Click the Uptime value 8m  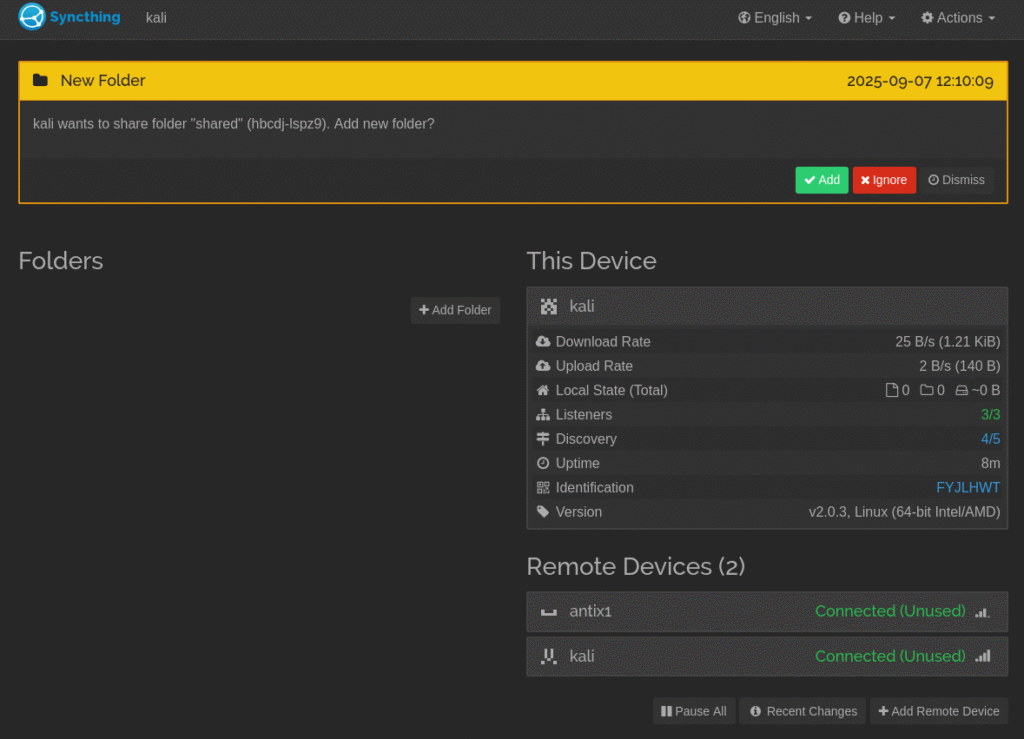click(x=990, y=463)
